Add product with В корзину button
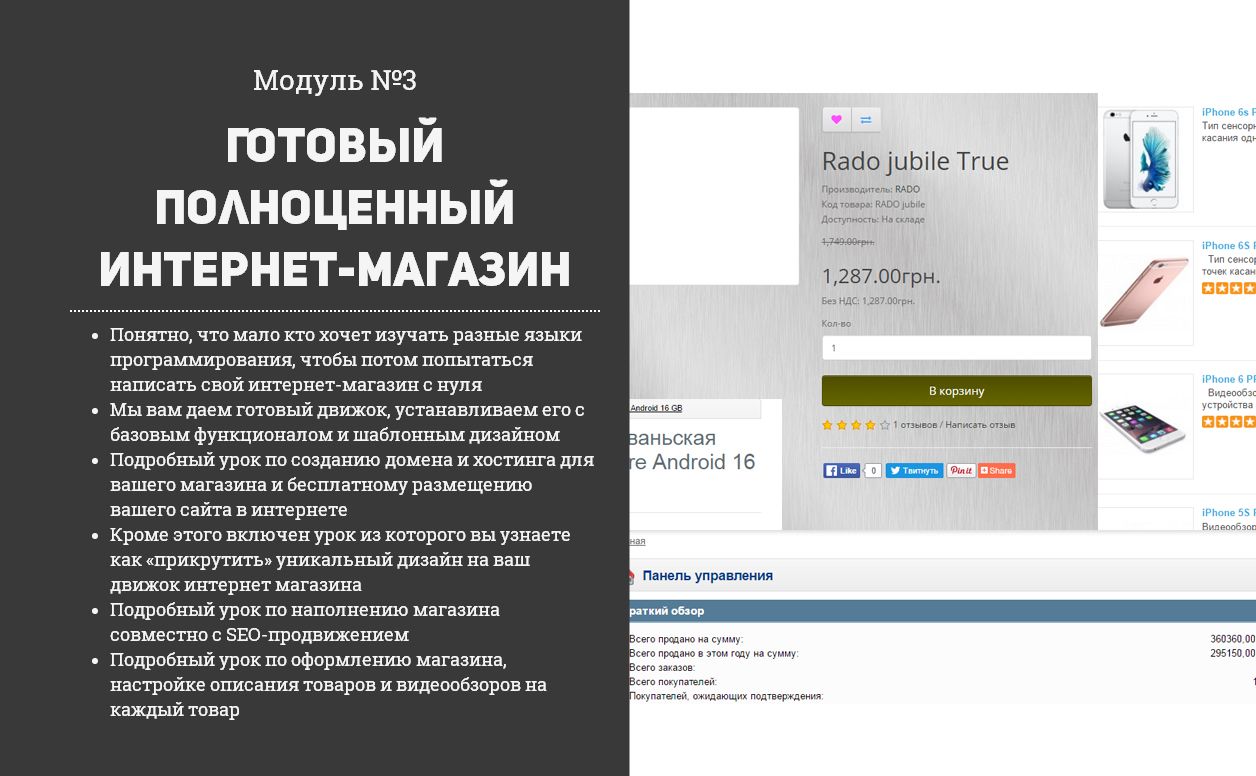The image size is (1256, 776). tap(957, 391)
